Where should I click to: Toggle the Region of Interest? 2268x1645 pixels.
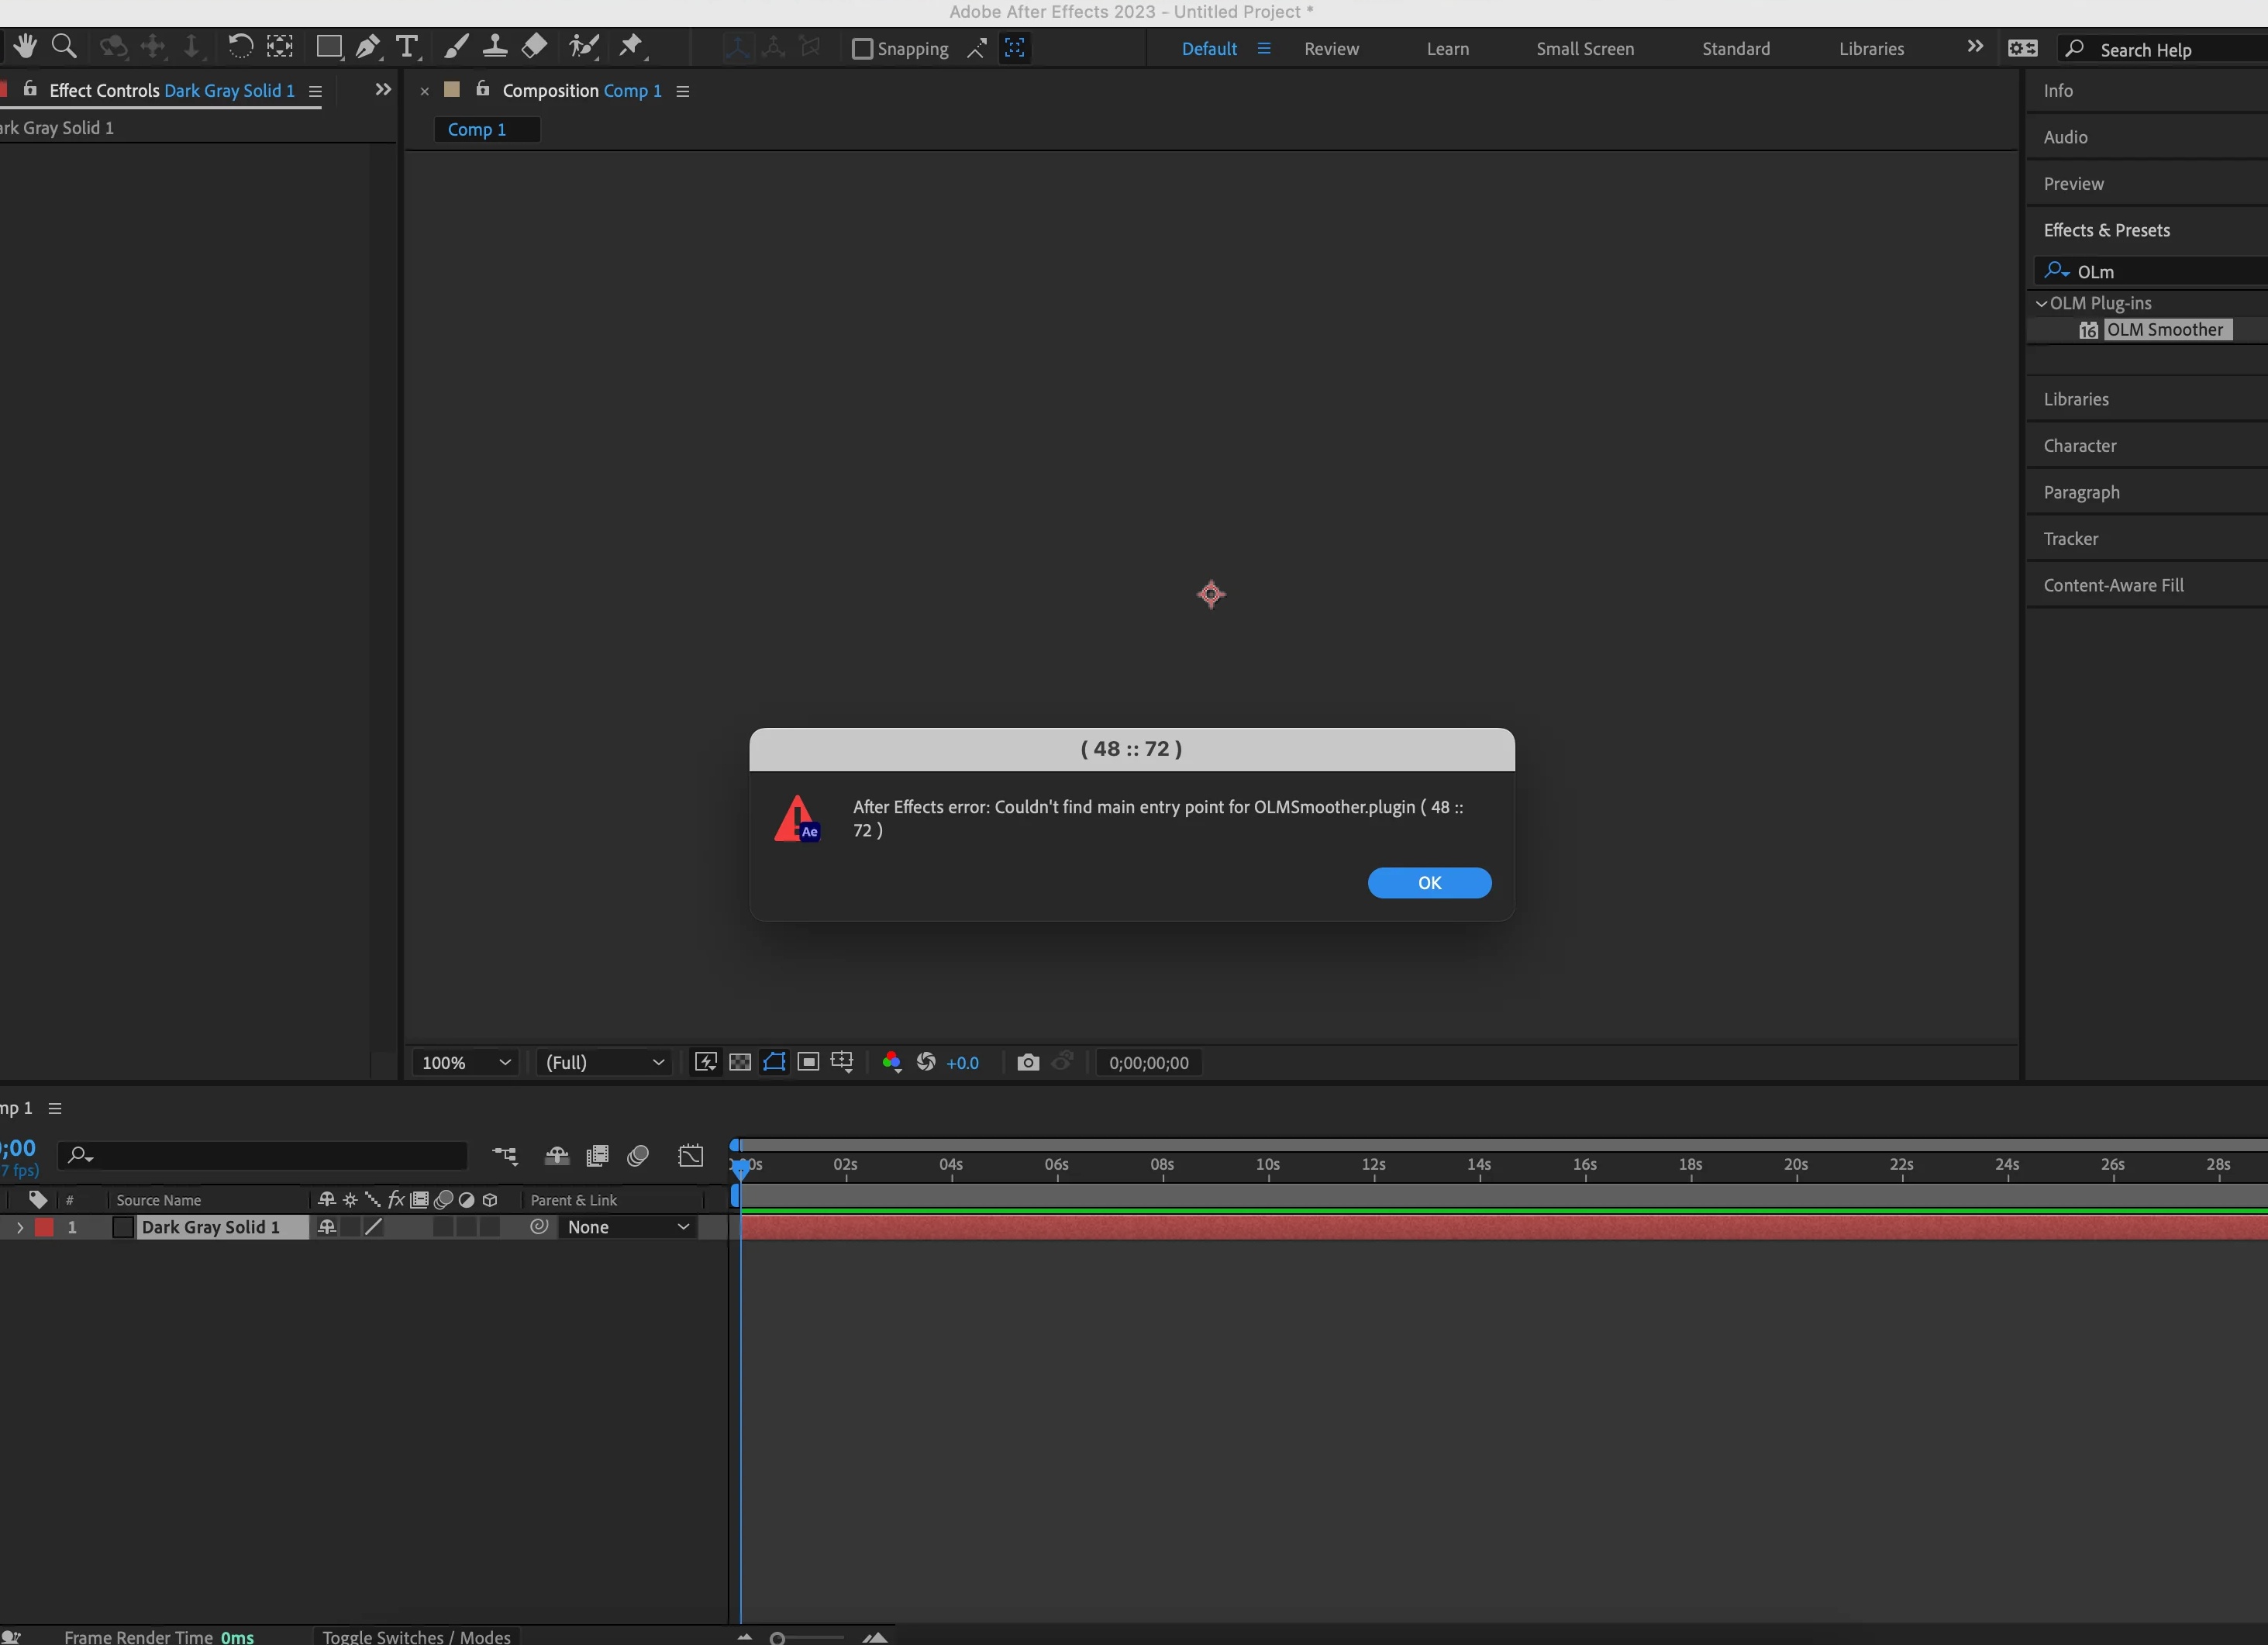coord(808,1062)
